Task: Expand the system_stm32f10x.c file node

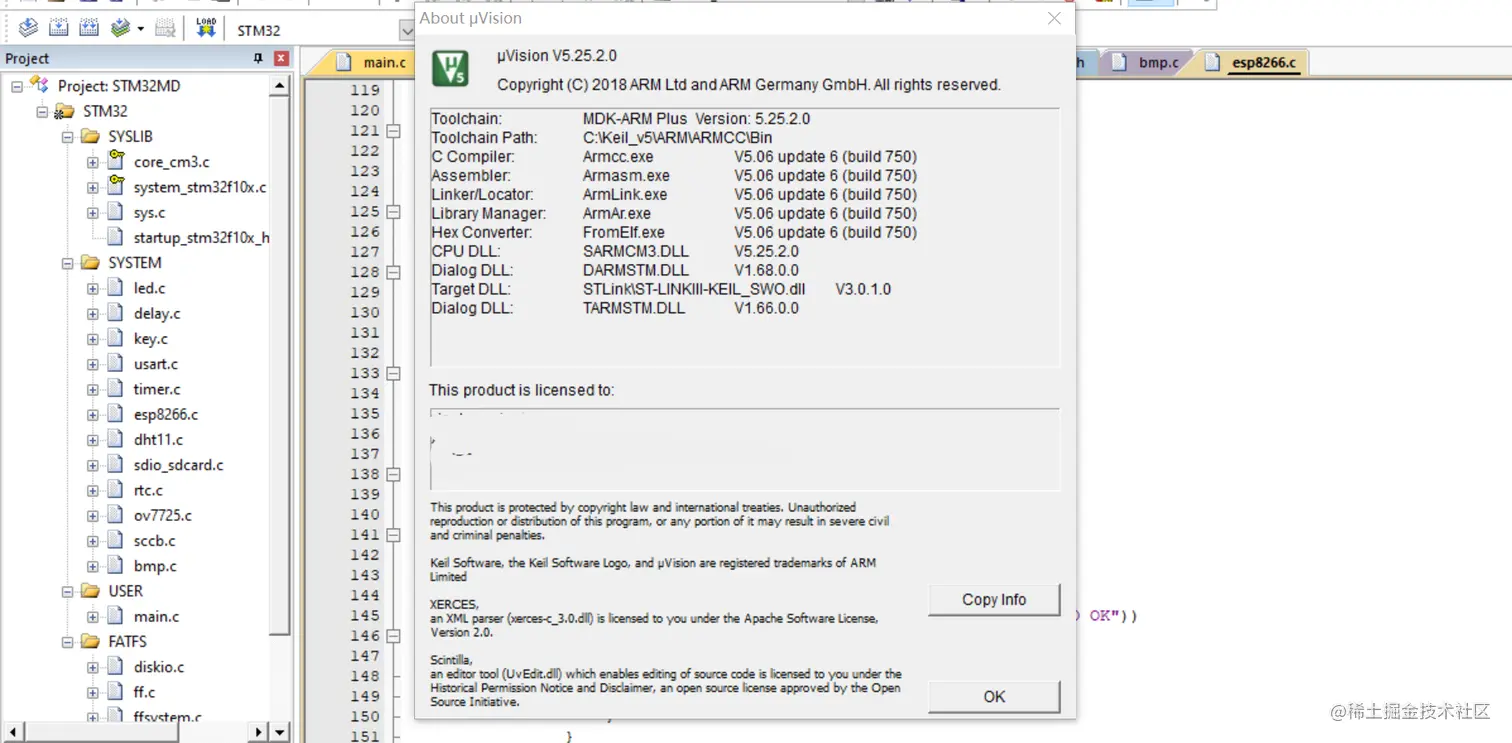Action: point(93,187)
